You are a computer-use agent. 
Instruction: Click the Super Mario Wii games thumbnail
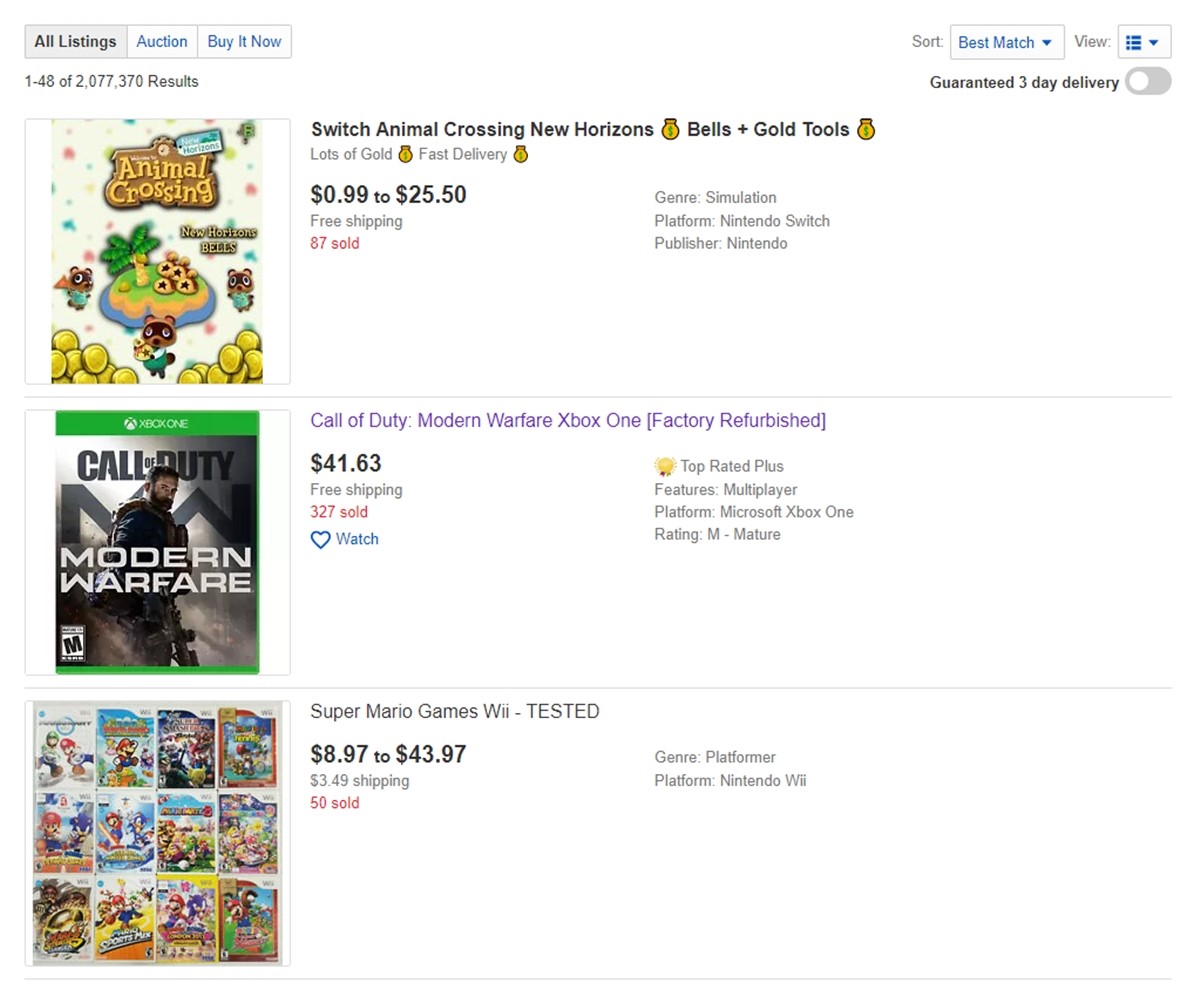point(157,833)
